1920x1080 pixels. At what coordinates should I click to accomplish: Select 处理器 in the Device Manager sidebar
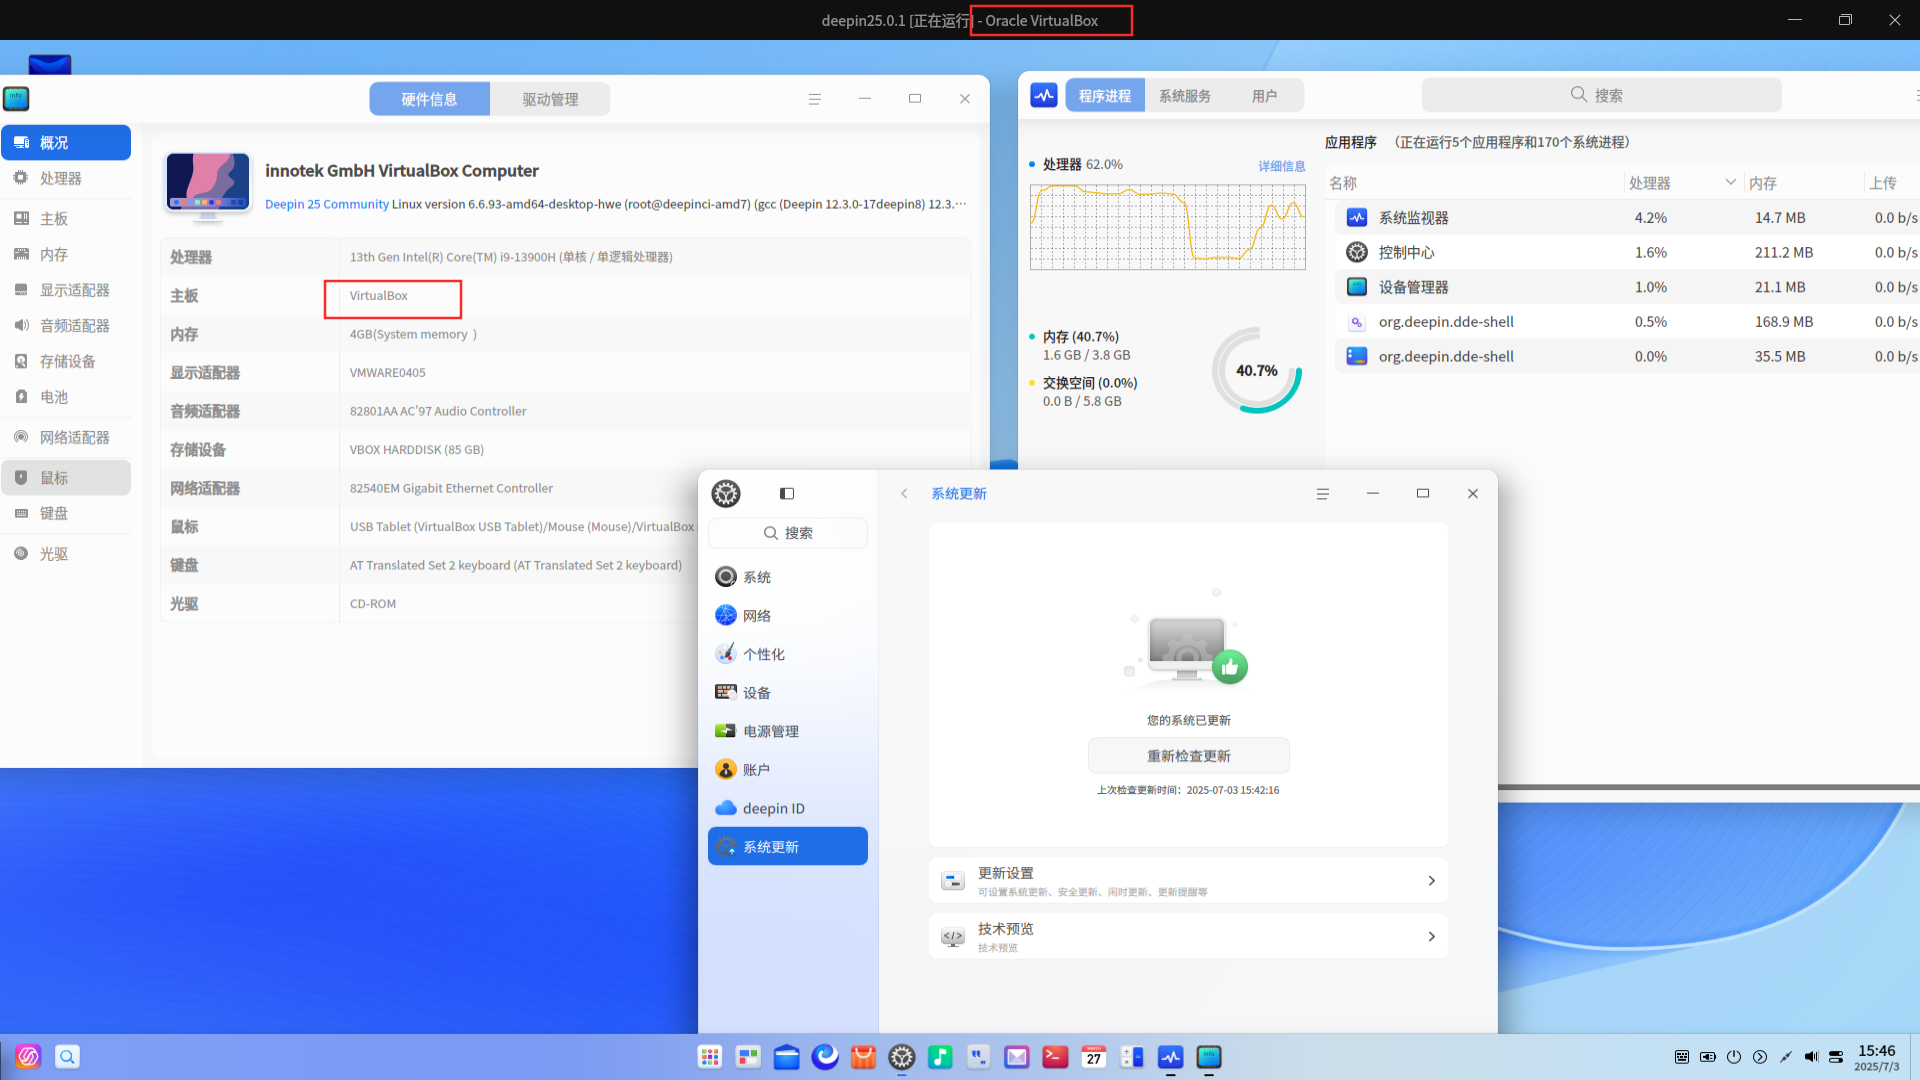[66, 178]
